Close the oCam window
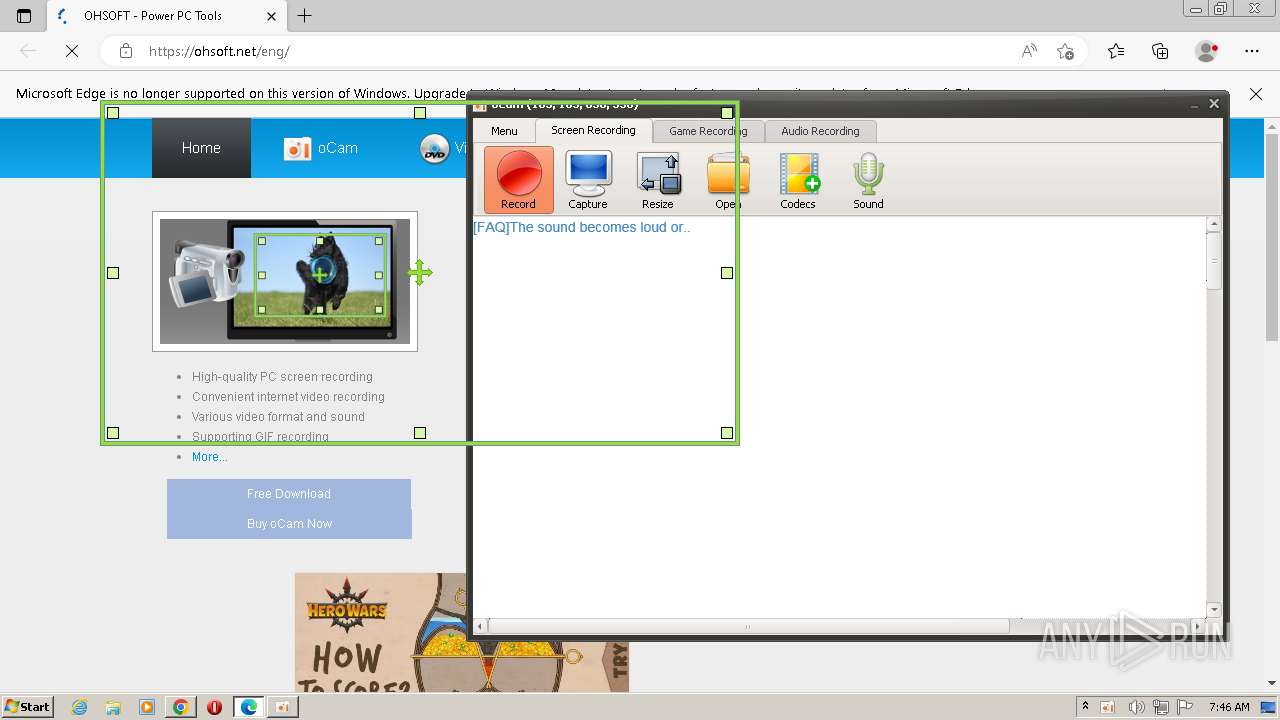This screenshot has height=720, width=1280. 1214,104
